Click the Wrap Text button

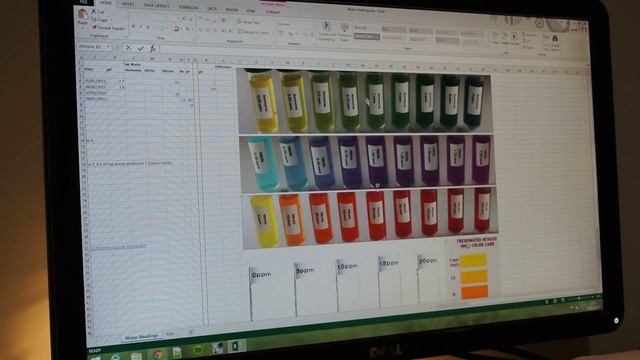click(x=249, y=22)
